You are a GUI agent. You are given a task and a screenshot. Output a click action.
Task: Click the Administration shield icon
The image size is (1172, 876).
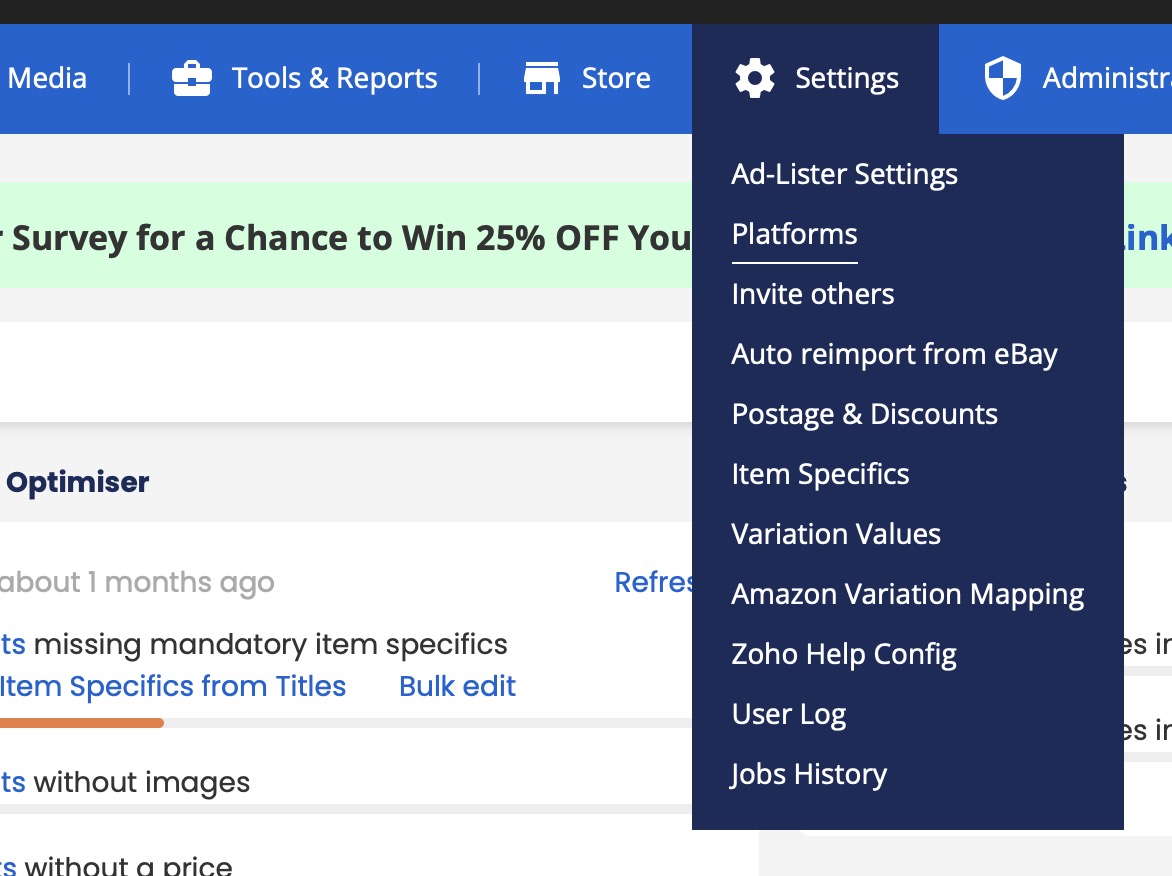tap(1002, 78)
